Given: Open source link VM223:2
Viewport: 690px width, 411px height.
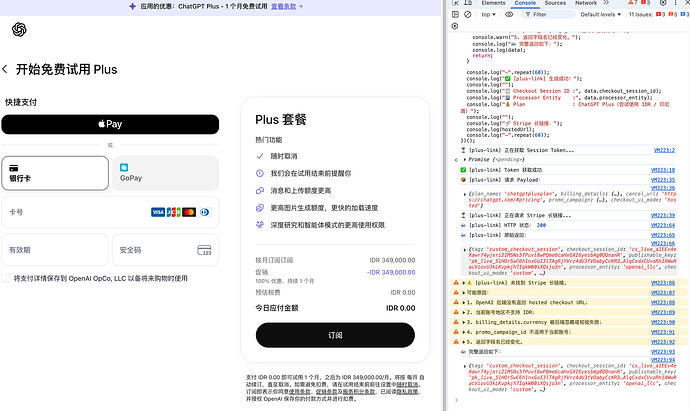Looking at the screenshot, I should (x=664, y=150).
